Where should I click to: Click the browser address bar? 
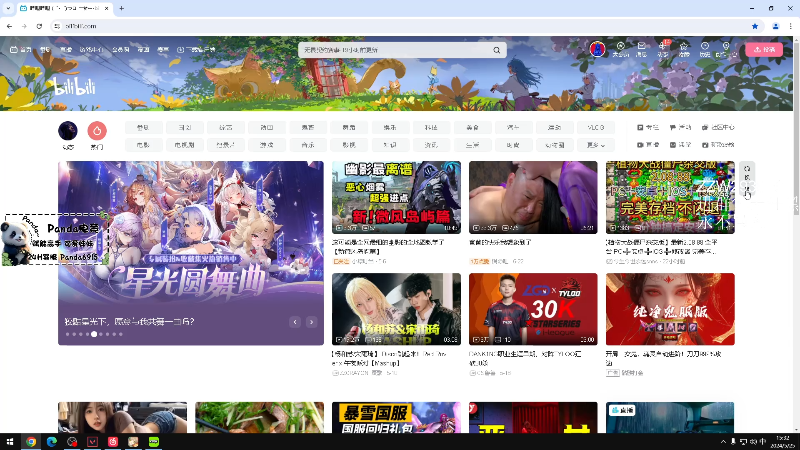click(403, 26)
